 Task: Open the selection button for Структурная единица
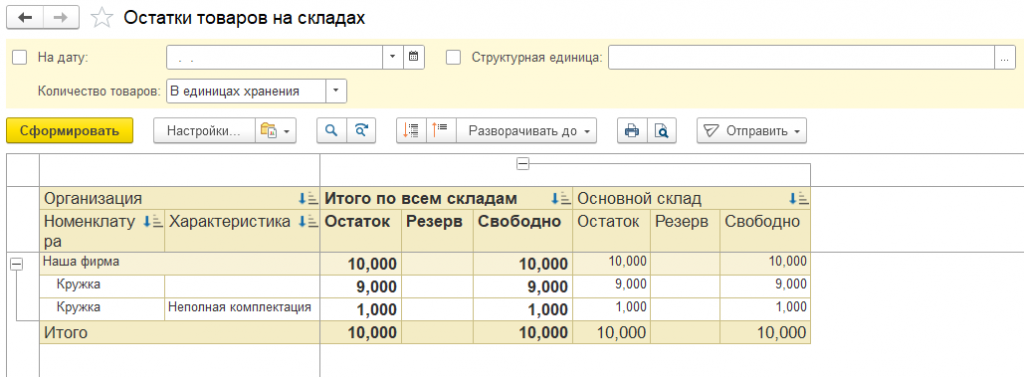coord(1004,57)
